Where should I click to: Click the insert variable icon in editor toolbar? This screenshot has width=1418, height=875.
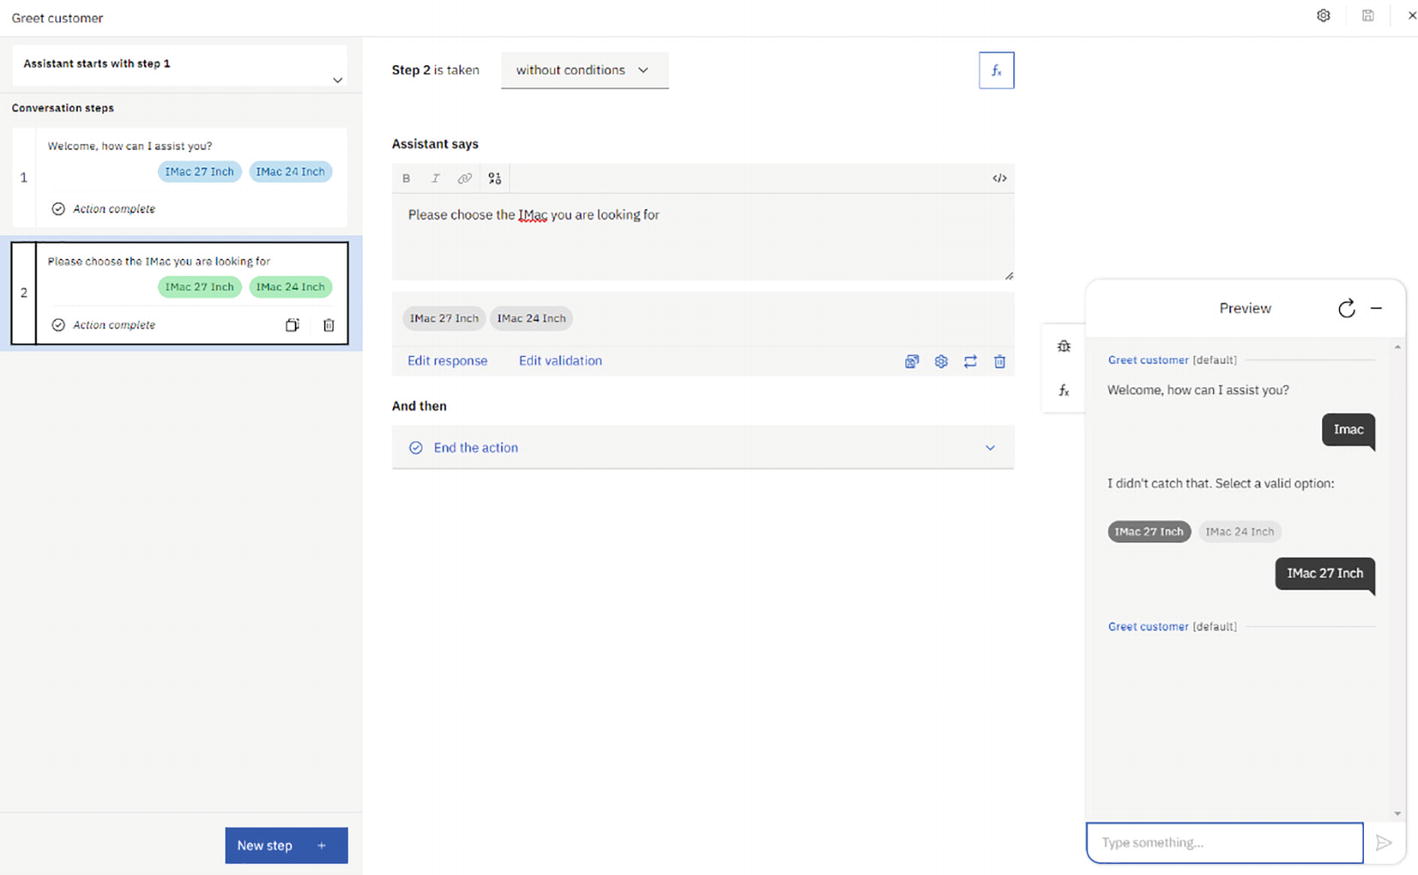pyautogui.click(x=494, y=178)
